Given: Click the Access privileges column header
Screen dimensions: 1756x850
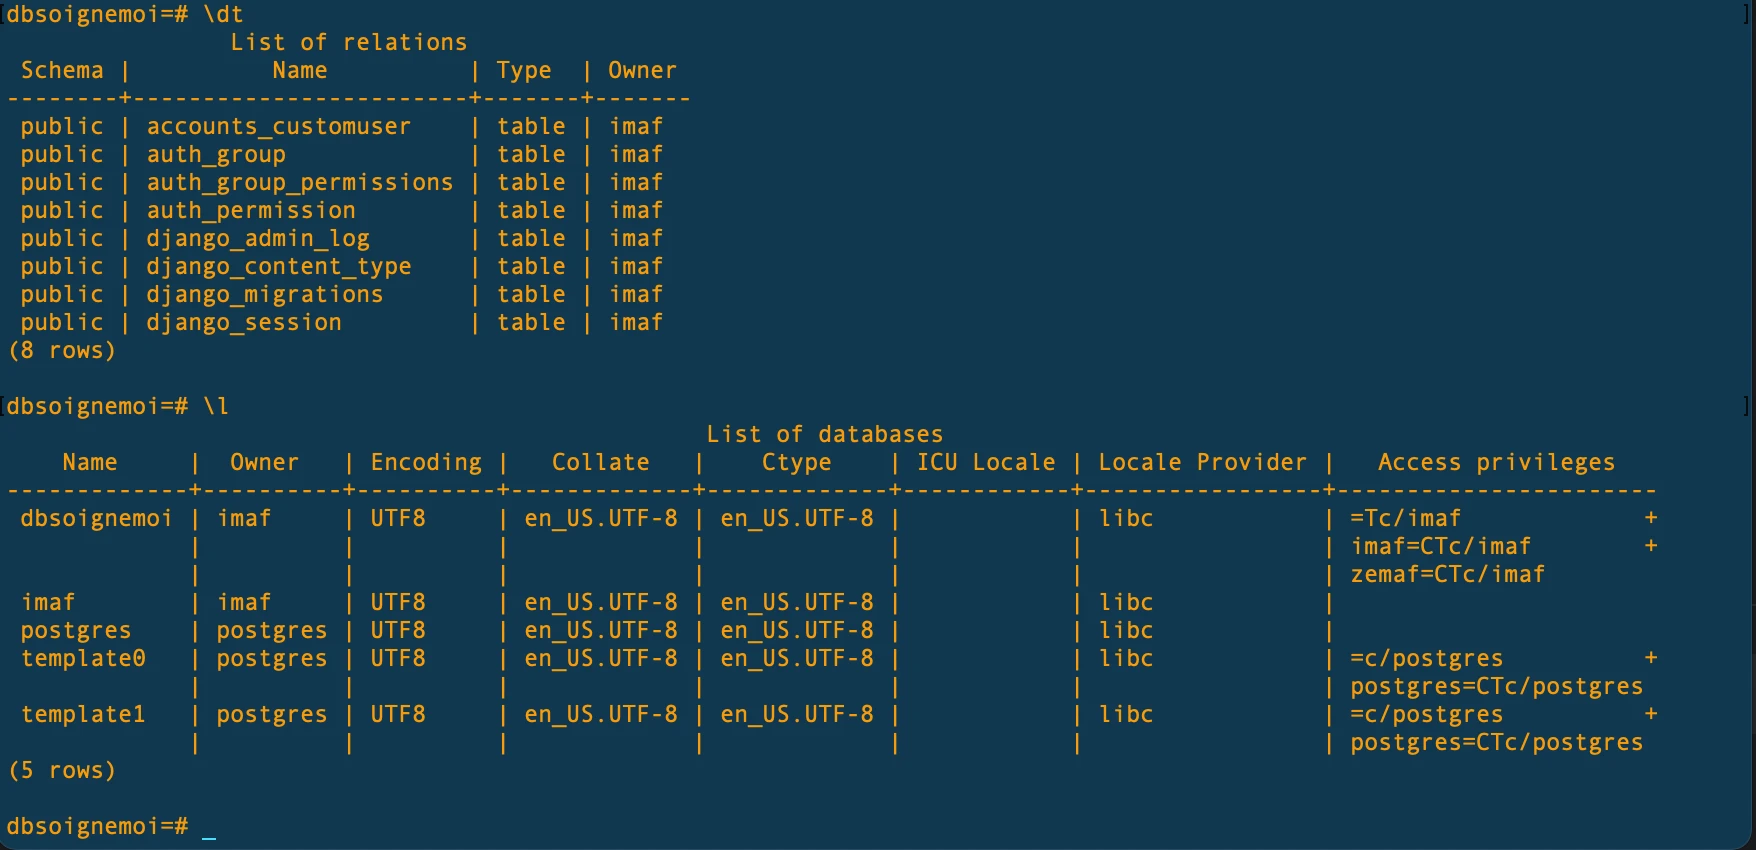Looking at the screenshot, I should [x=1496, y=462].
